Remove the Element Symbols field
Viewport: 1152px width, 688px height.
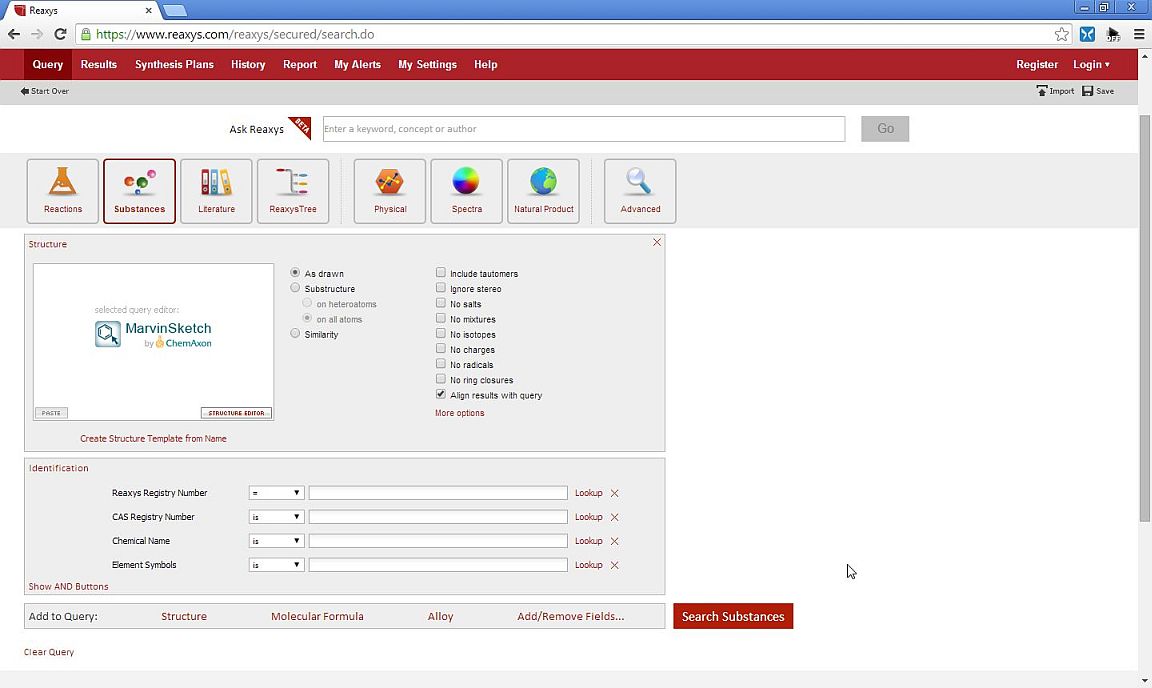[615, 565]
